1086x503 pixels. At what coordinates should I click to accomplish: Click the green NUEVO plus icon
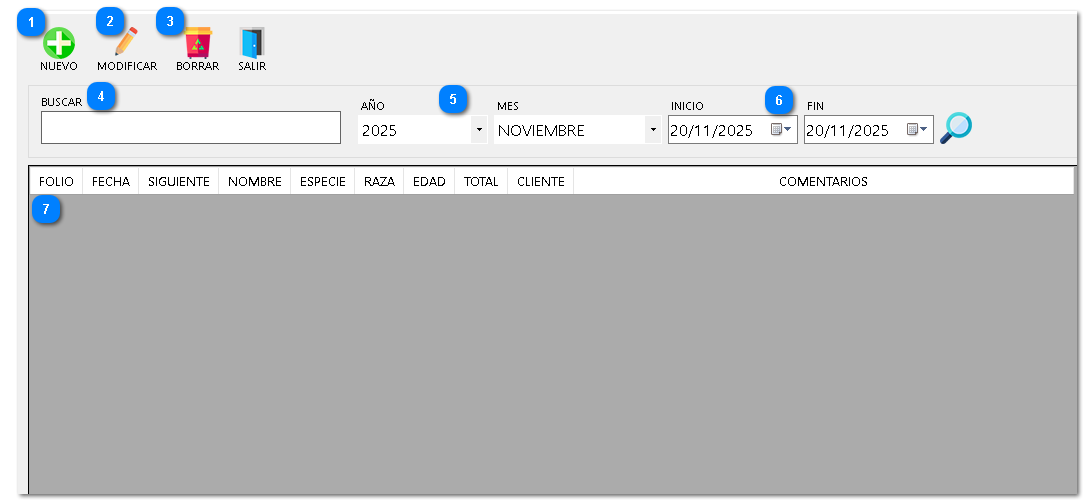coord(58,43)
